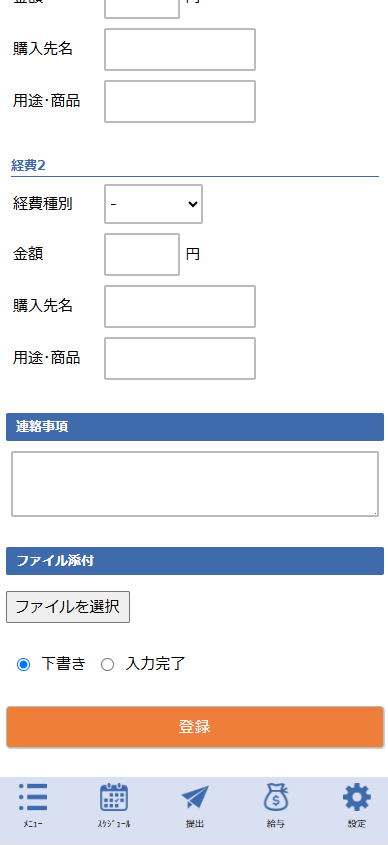Click the 用途・商品 field in 経費2
388x845 pixels.
(x=180, y=358)
